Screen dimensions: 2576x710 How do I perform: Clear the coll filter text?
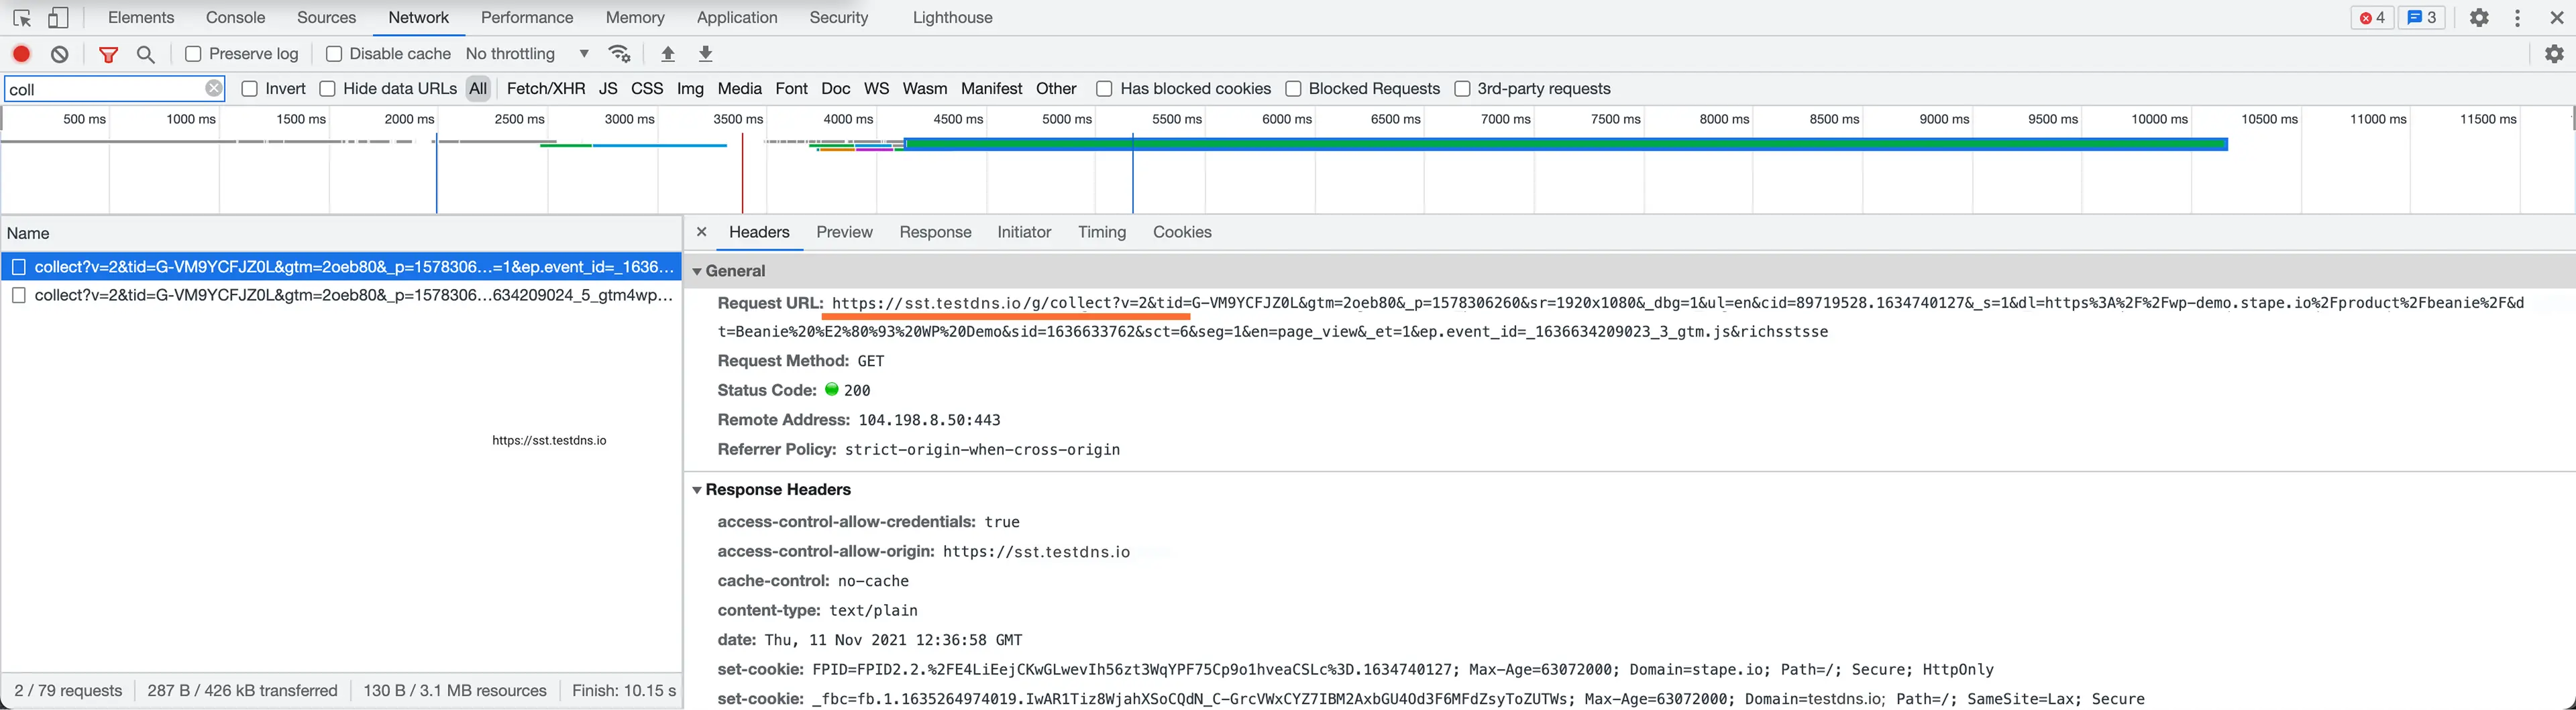tap(213, 88)
